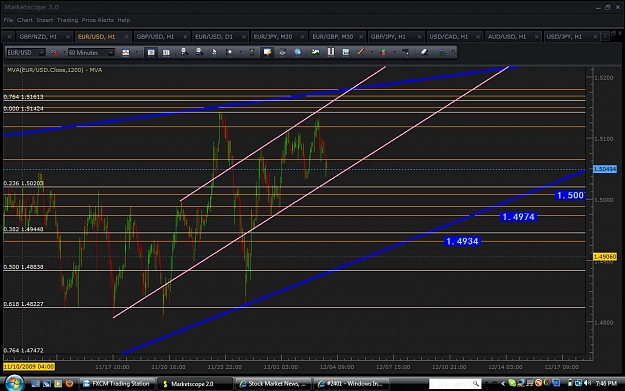
Task: Click the white vertical bars icon
Action: tap(330, 52)
